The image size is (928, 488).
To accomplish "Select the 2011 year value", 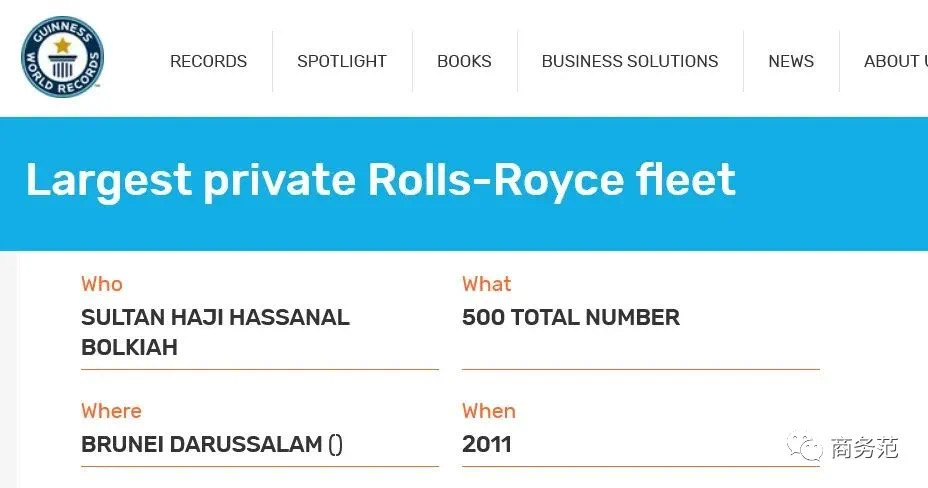I will 487,444.
